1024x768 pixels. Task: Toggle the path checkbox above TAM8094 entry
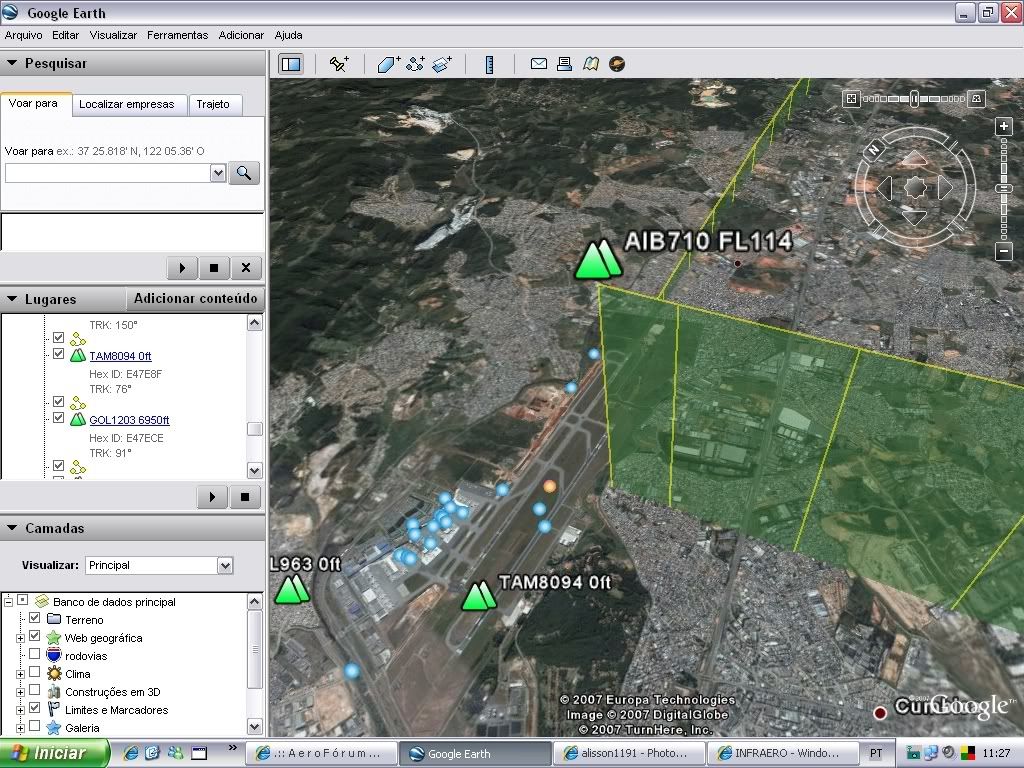click(x=58, y=337)
